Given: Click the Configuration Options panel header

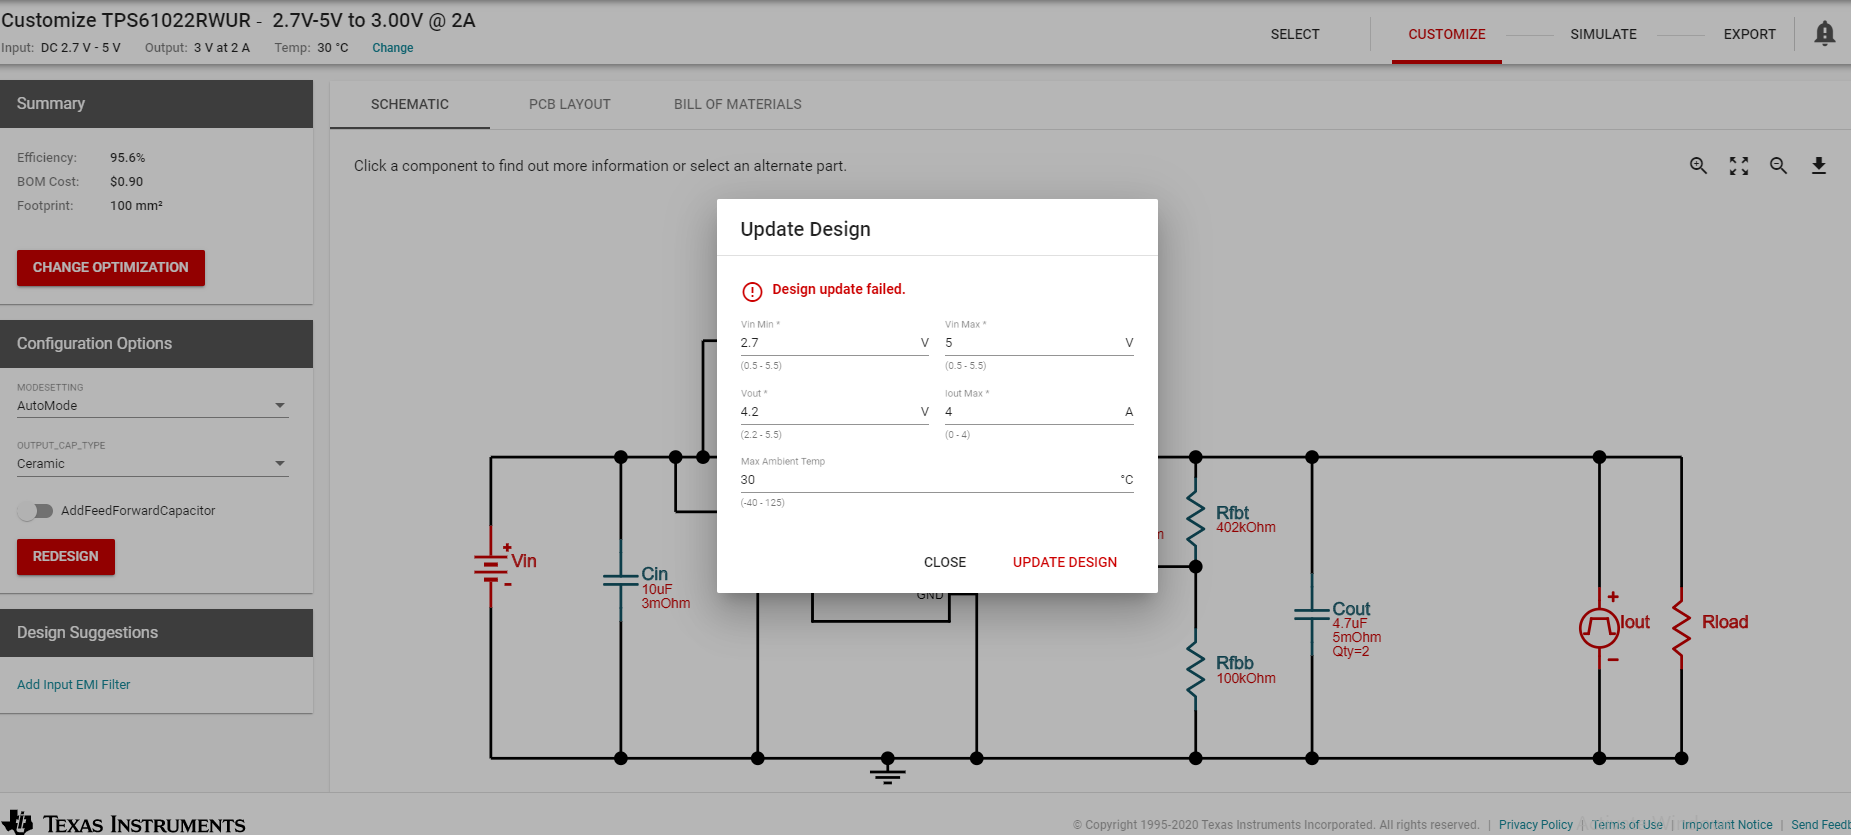Looking at the screenshot, I should coord(156,344).
